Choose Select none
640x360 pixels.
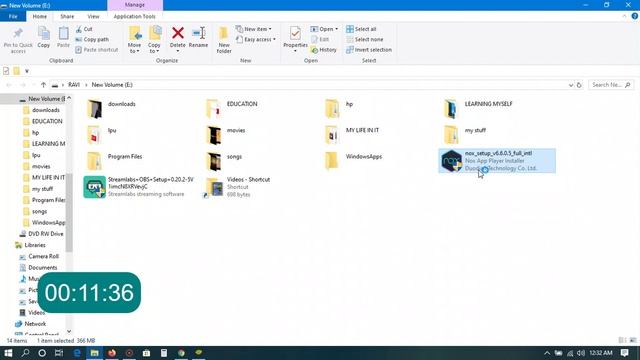click(x=364, y=40)
